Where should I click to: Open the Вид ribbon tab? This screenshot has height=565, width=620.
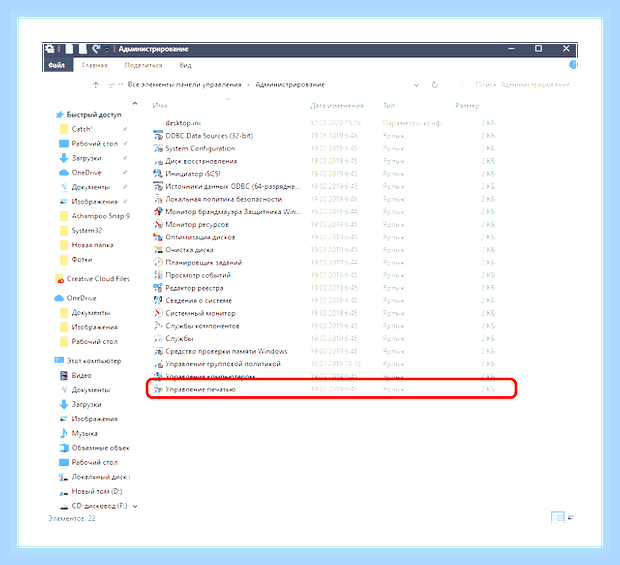pyautogui.click(x=185, y=65)
